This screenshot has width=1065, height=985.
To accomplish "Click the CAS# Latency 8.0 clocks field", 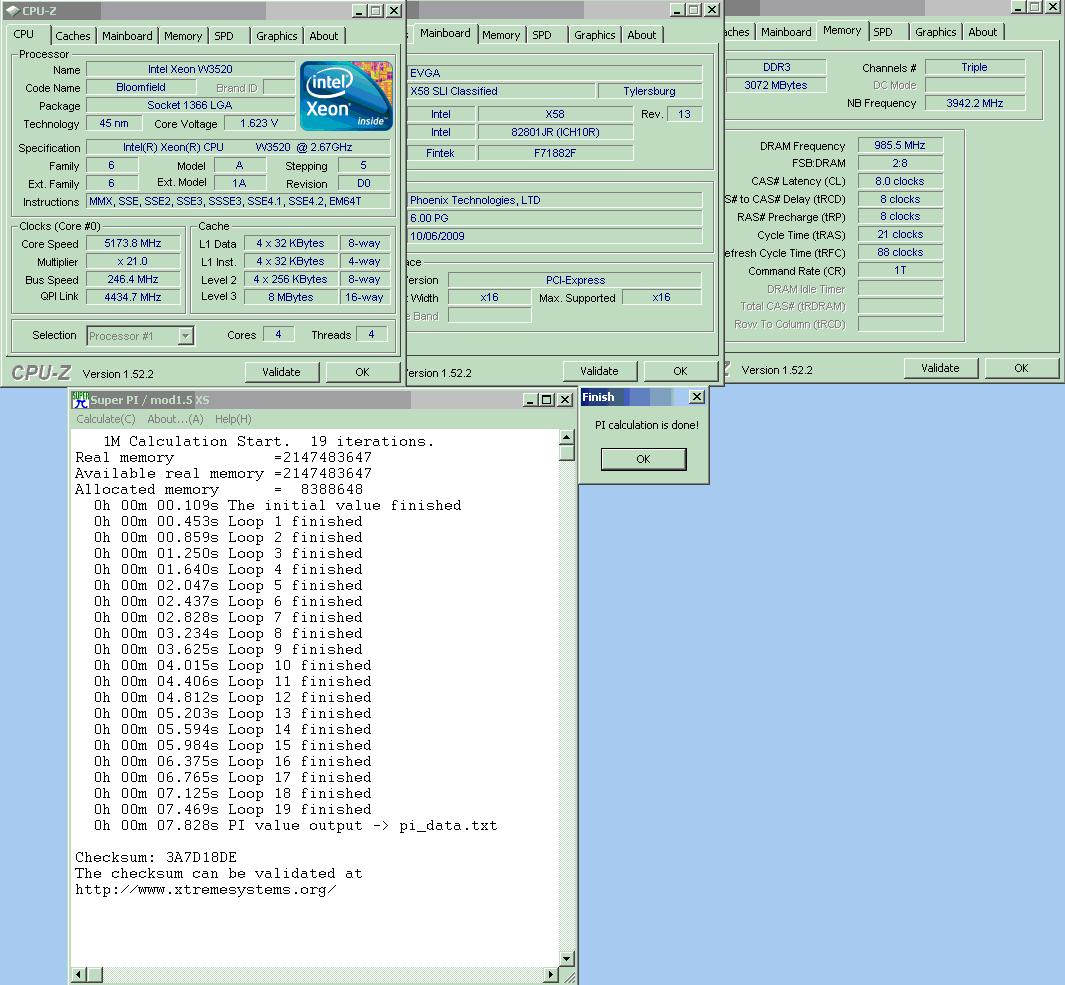I will pyautogui.click(x=900, y=181).
